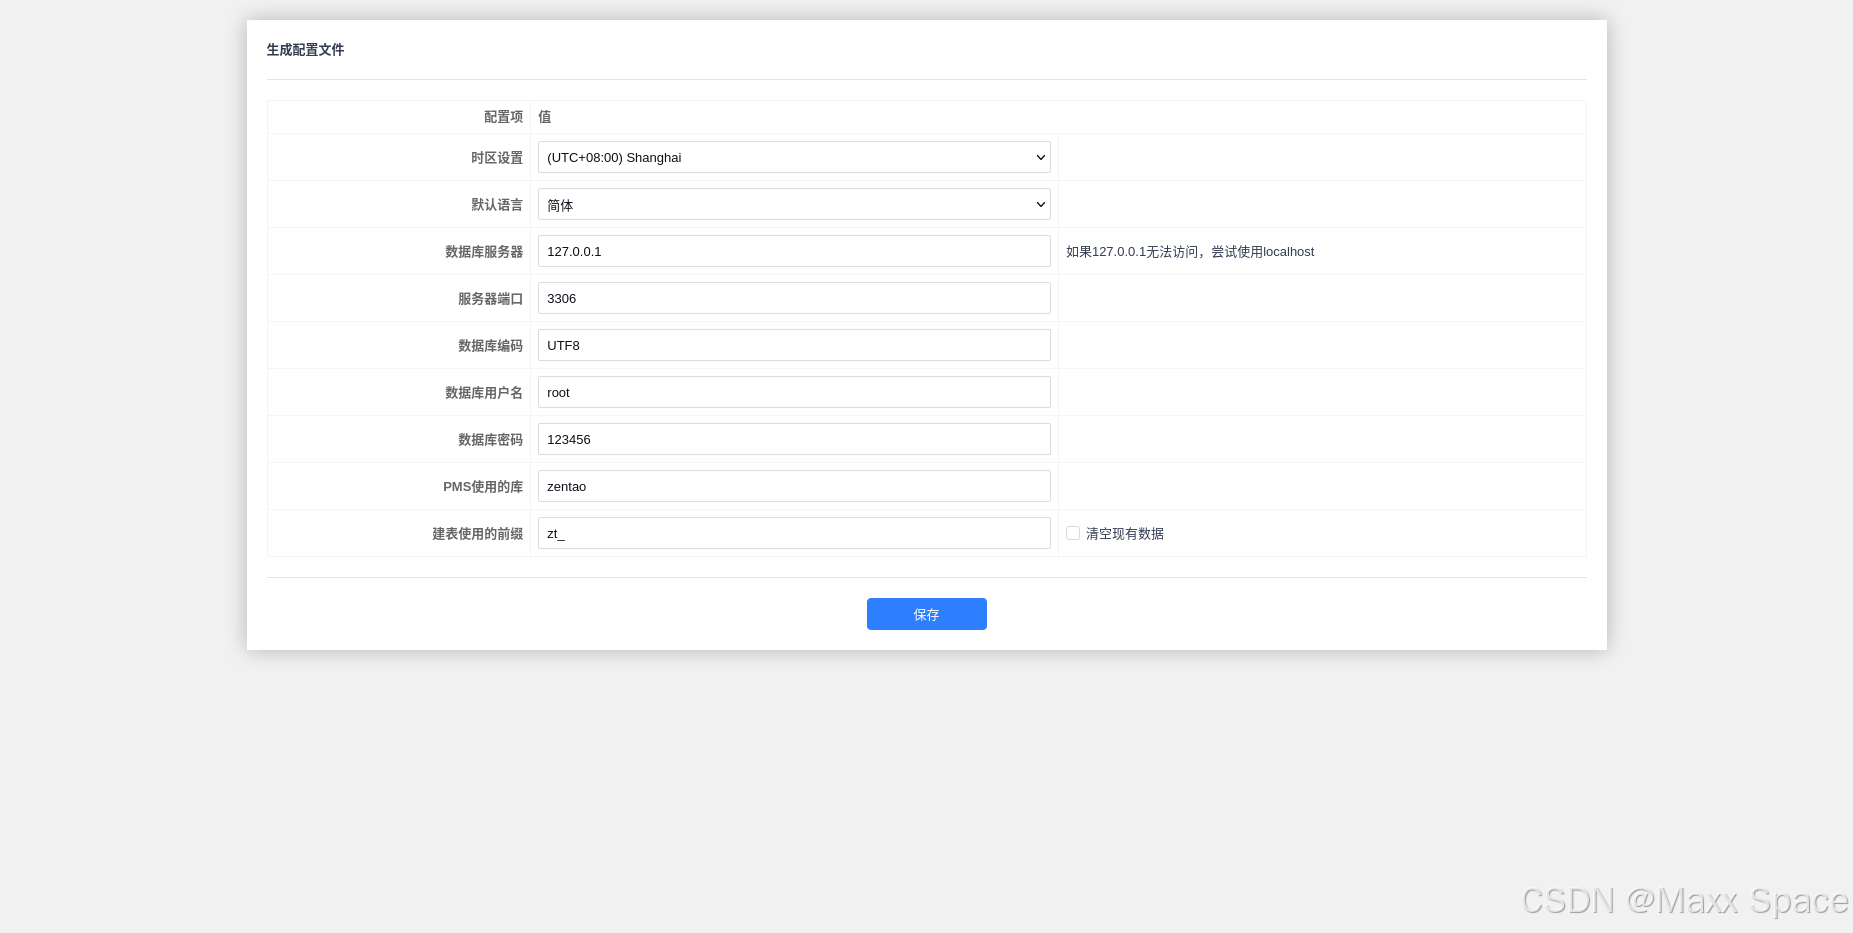The height and width of the screenshot is (933, 1853).
Task: Click the 数据库密码 label
Action: pos(490,440)
